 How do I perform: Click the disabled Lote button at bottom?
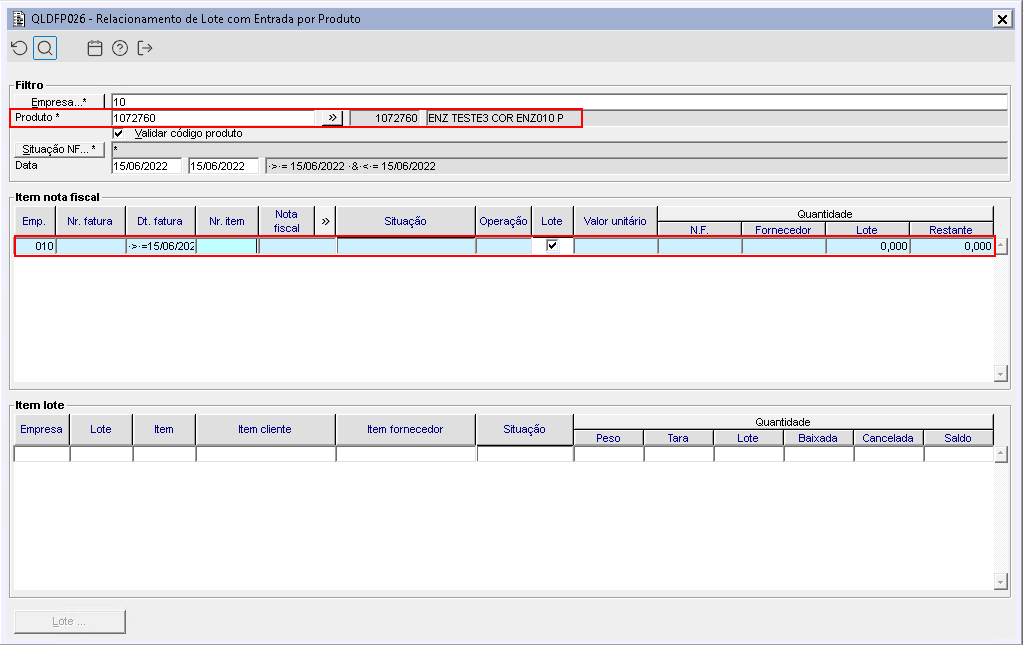(69, 621)
